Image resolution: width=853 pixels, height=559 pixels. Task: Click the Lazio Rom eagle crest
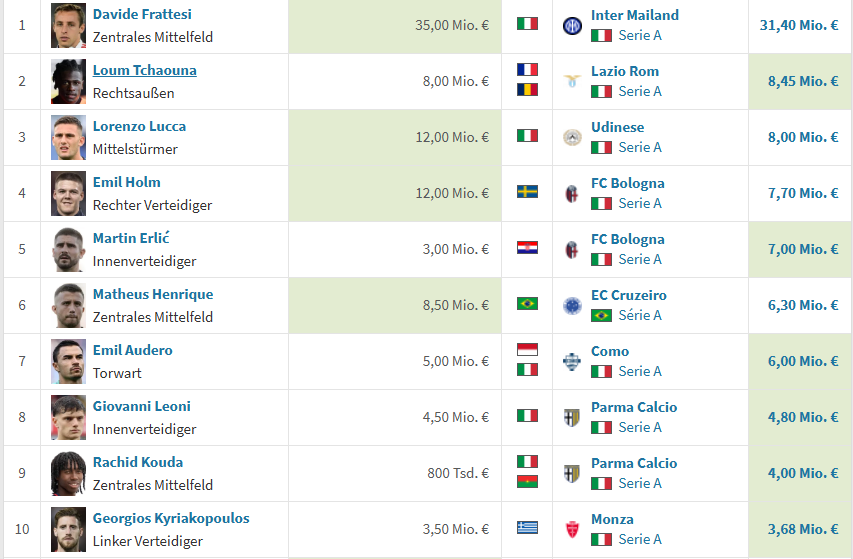572,82
